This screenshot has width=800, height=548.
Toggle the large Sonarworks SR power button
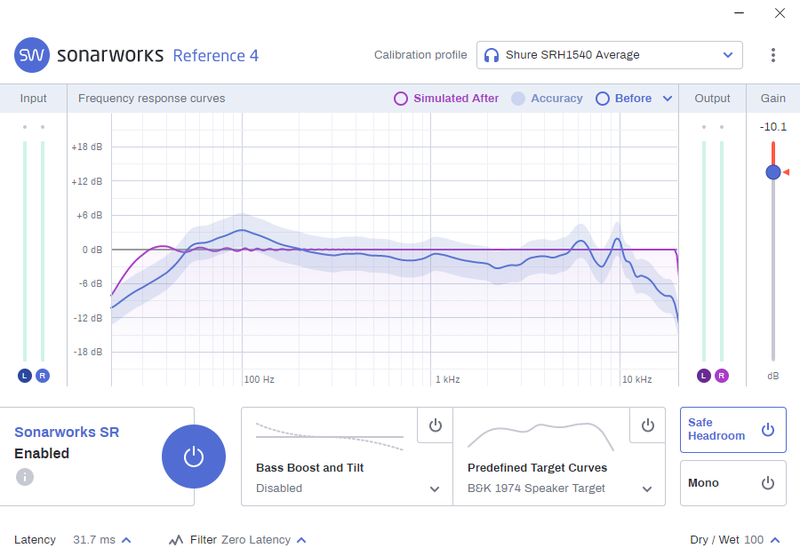(193, 457)
